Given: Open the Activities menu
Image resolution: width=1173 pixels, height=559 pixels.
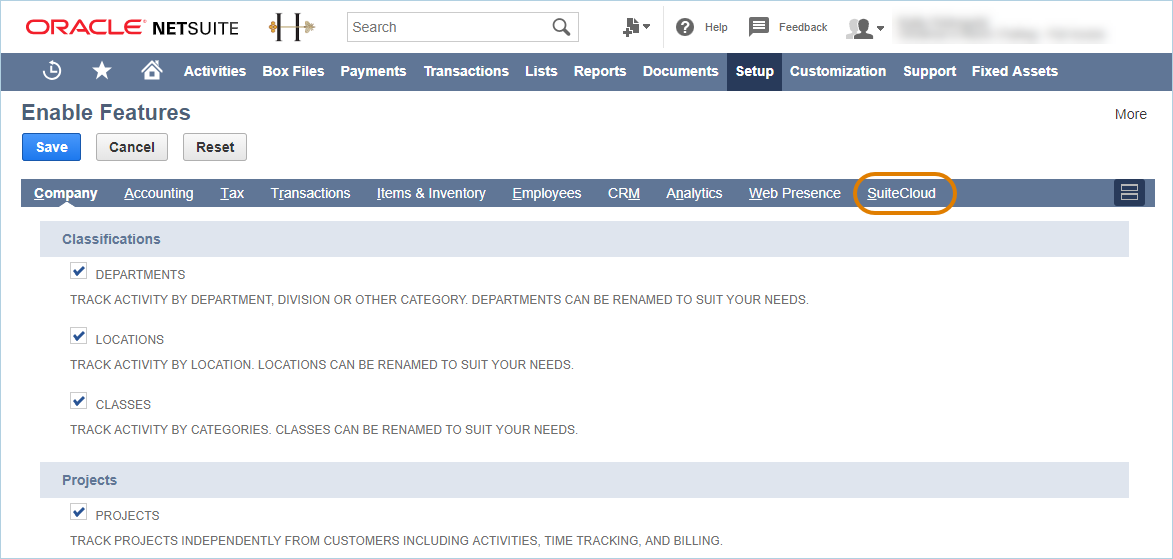Looking at the screenshot, I should (x=215, y=71).
